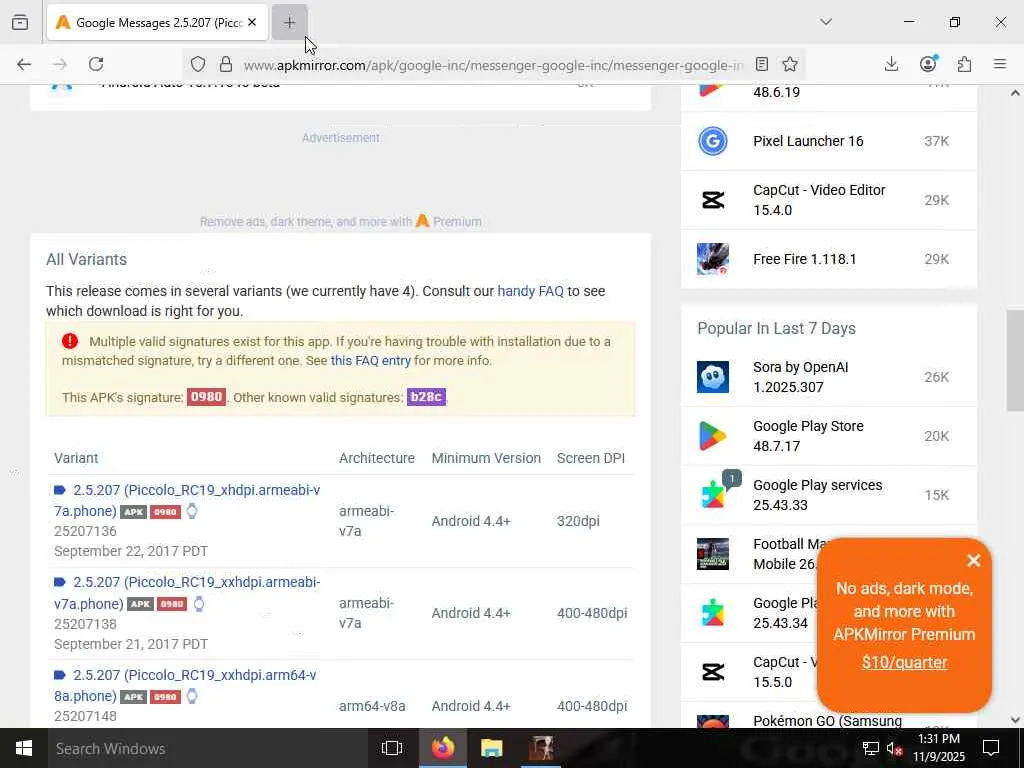The width and height of the screenshot is (1024, 768).
Task: Open the $10/quarter premium link
Action: [x=904, y=662]
